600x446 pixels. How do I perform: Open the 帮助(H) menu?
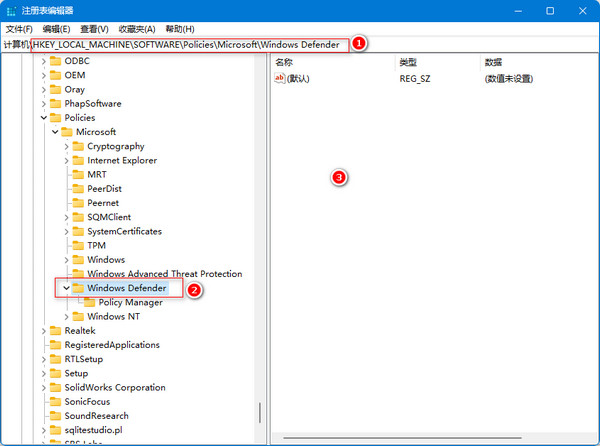tap(180, 29)
